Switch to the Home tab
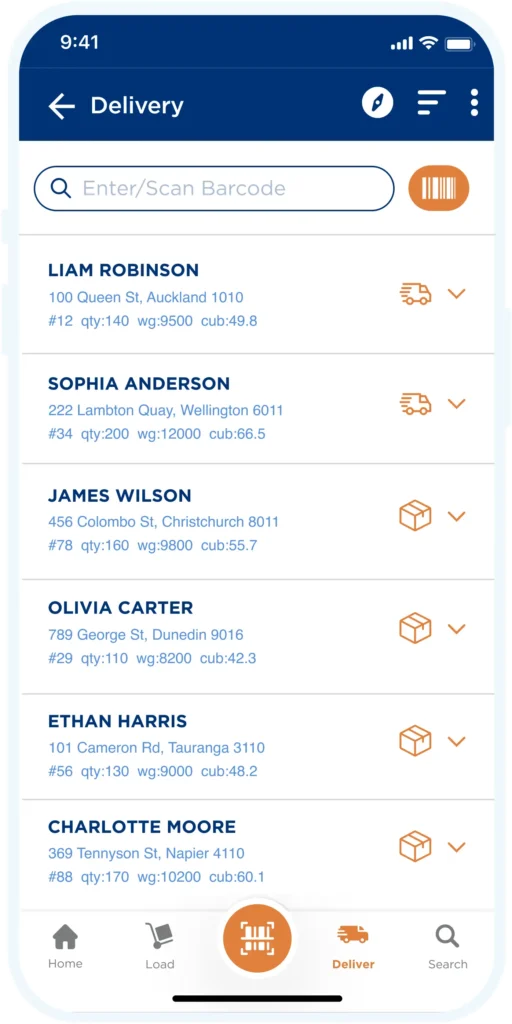Viewport: 512px width, 1024px height. [x=65, y=946]
